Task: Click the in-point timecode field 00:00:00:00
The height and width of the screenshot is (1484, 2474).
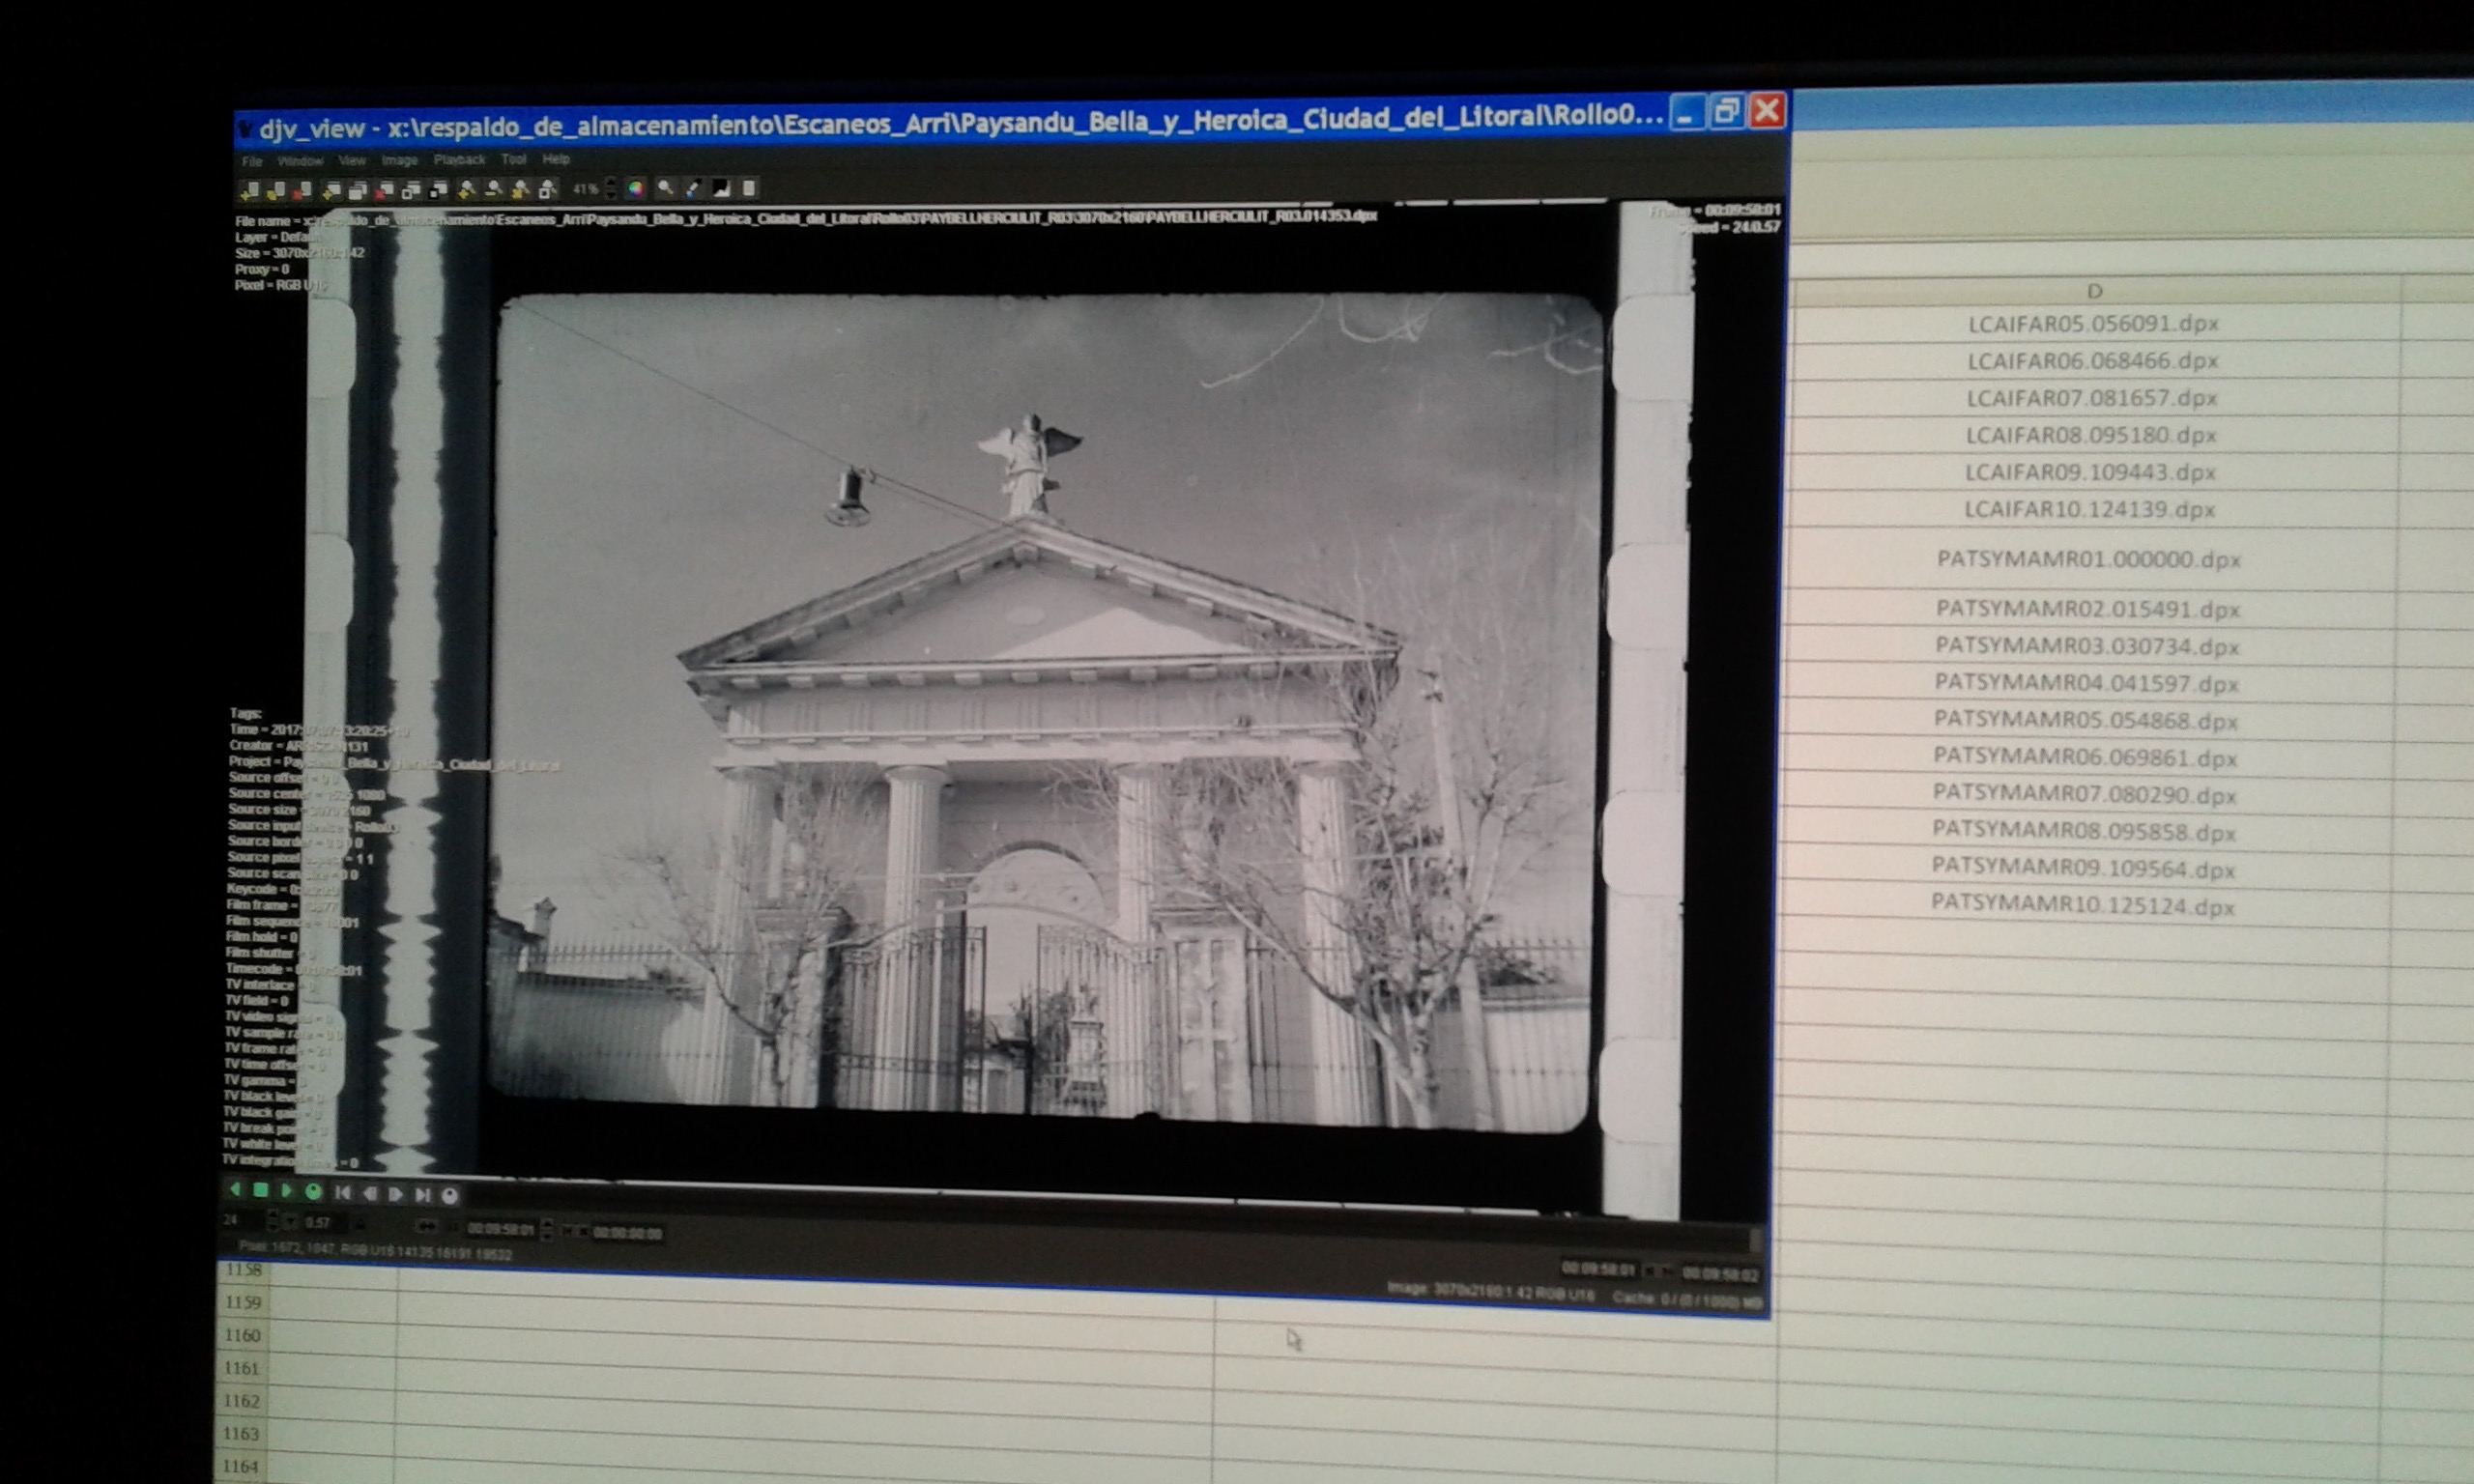Action: click(628, 1234)
